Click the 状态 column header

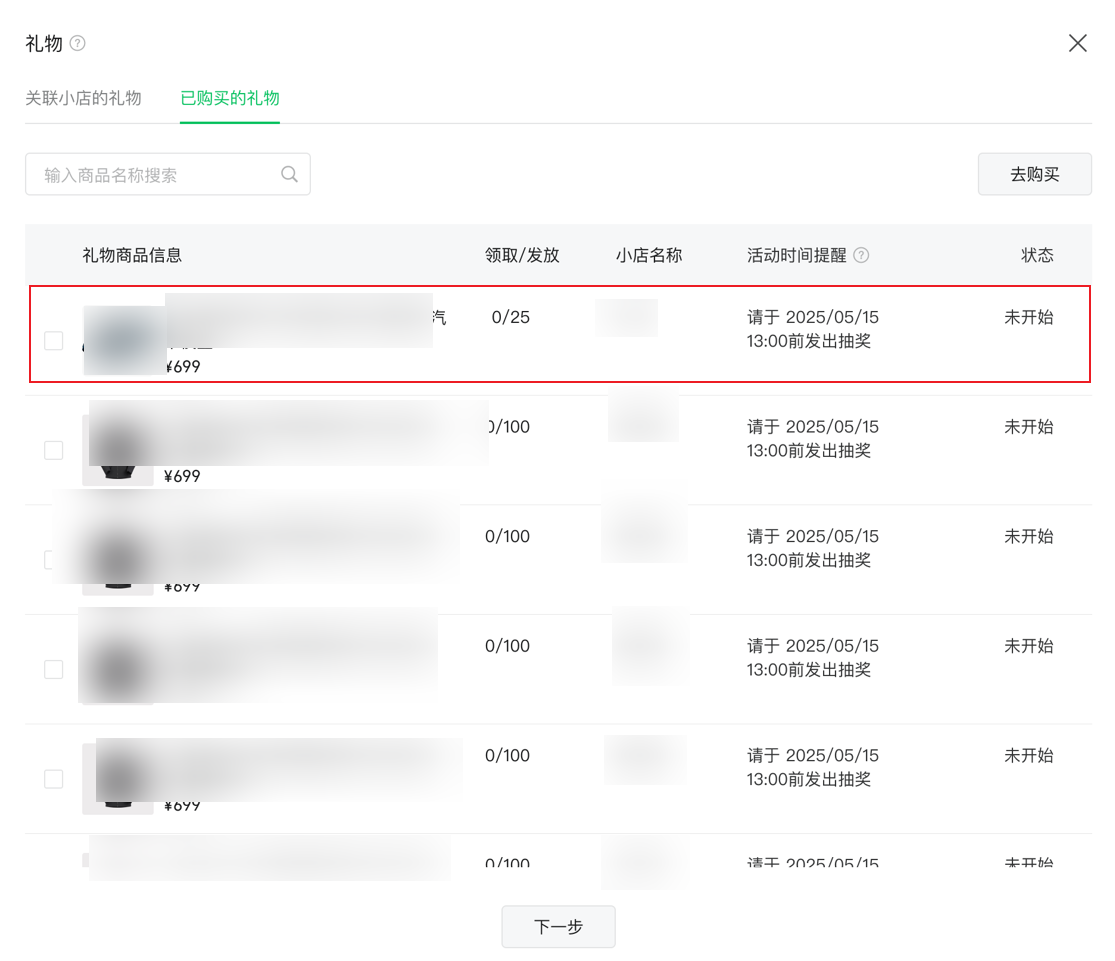click(1037, 255)
